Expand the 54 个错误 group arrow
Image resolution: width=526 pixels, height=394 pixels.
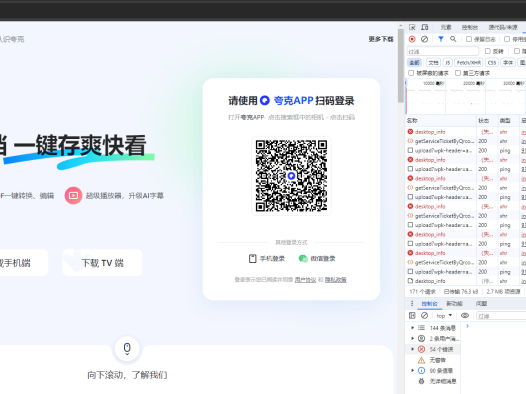tap(413, 349)
